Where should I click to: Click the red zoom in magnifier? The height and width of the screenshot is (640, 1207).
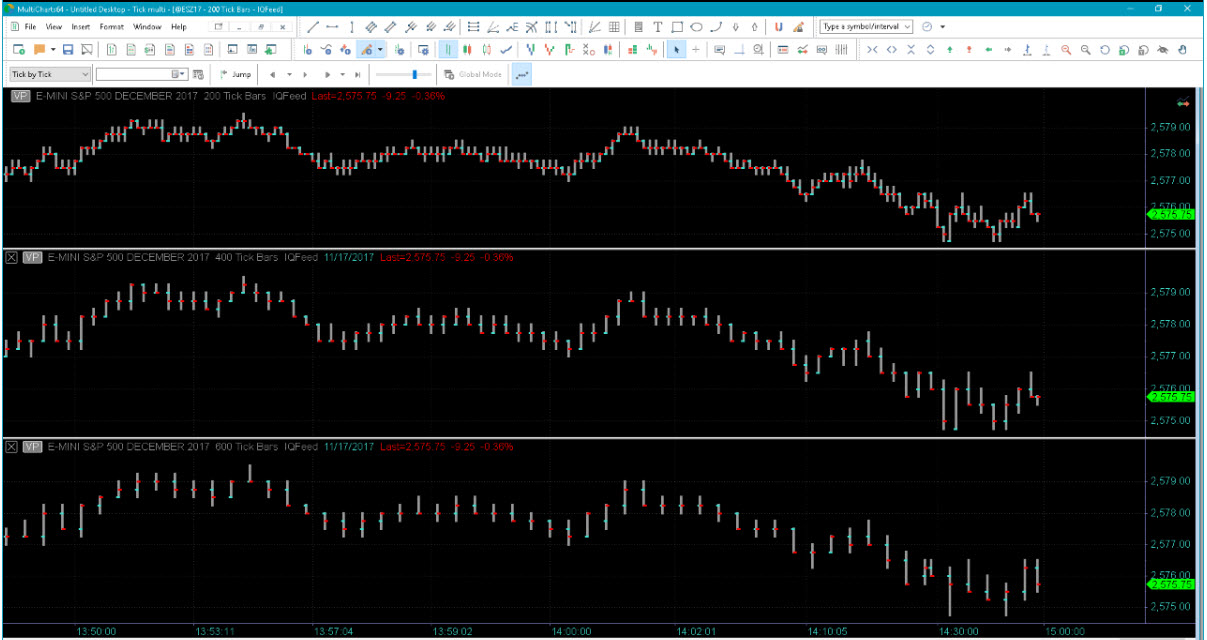click(1066, 49)
